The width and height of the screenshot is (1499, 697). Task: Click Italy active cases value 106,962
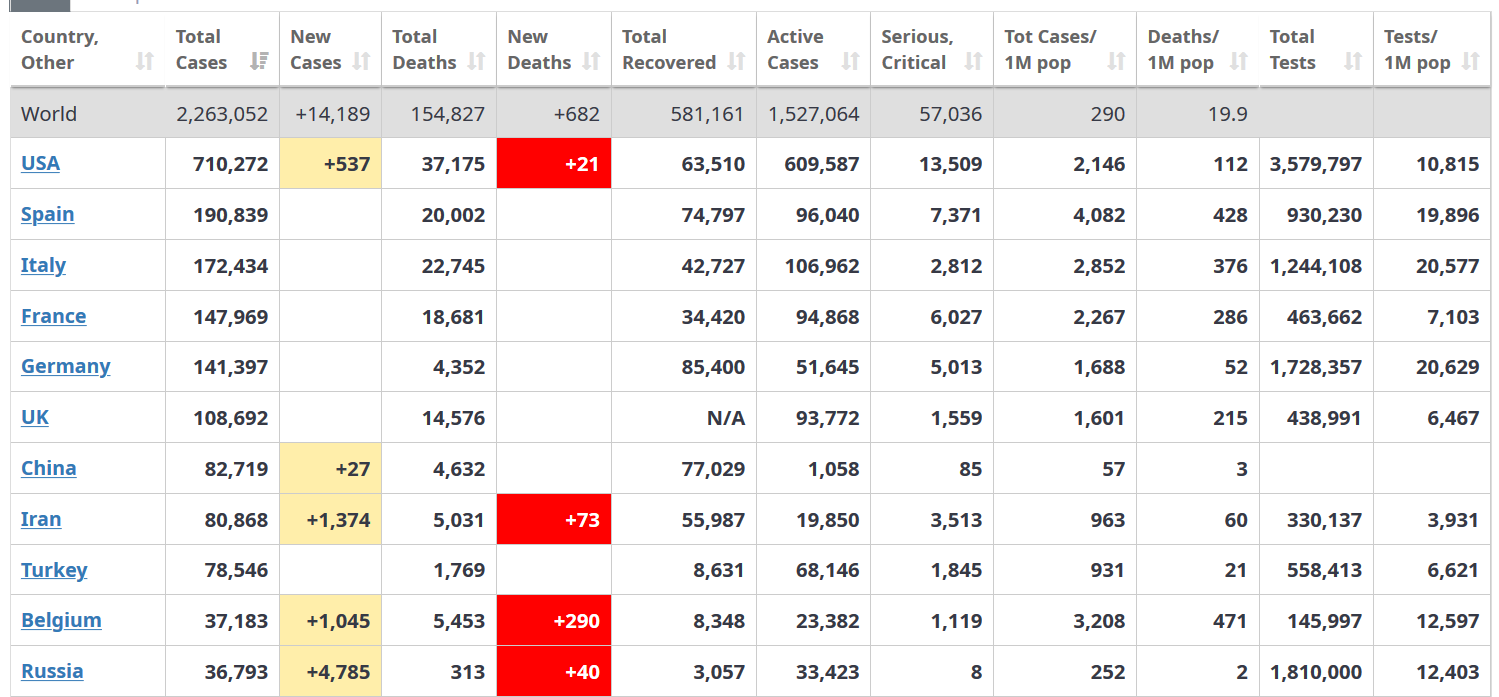(823, 266)
